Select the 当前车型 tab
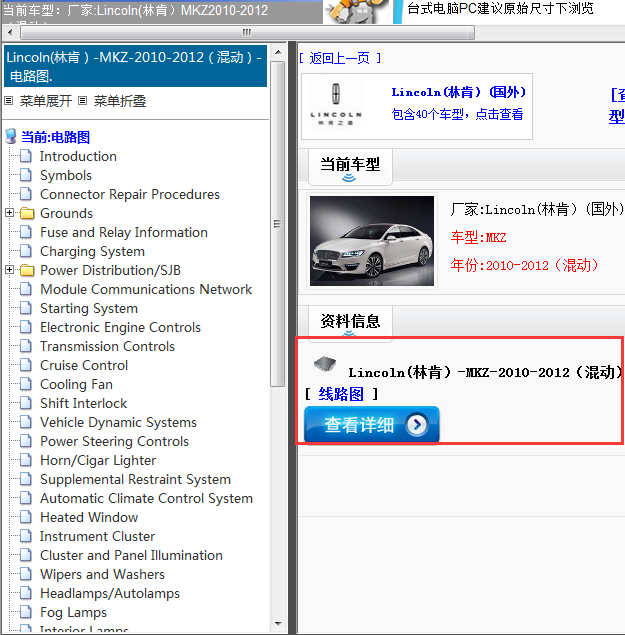625x635 pixels. [350, 166]
